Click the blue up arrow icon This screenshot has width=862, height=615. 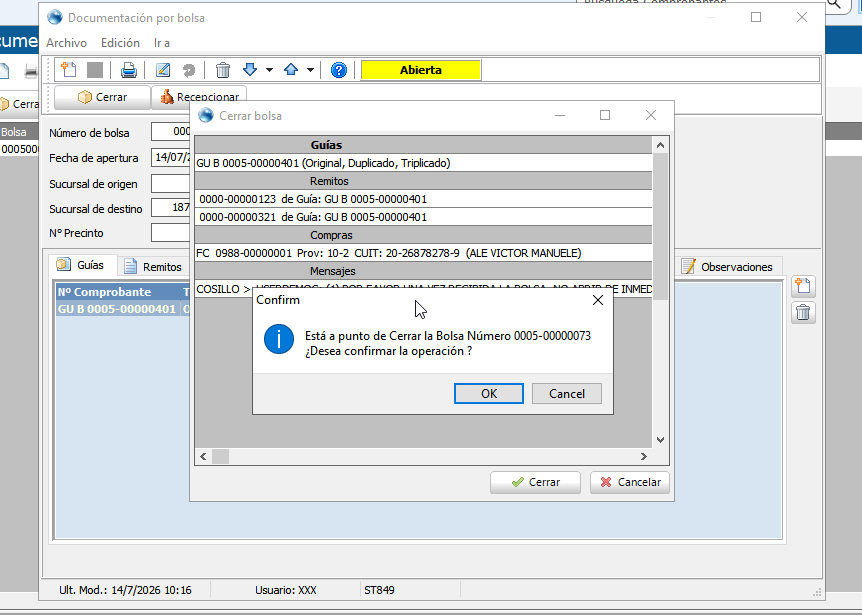pos(291,70)
